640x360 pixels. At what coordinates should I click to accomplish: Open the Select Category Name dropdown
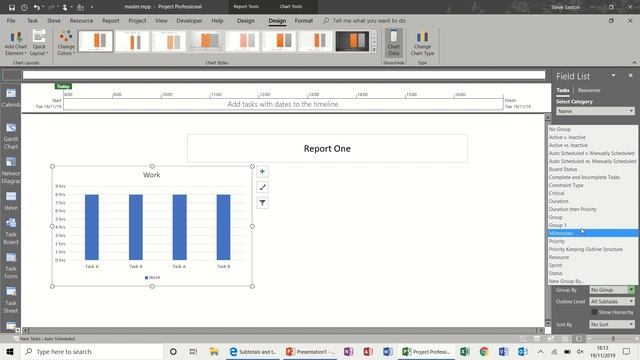click(595, 111)
